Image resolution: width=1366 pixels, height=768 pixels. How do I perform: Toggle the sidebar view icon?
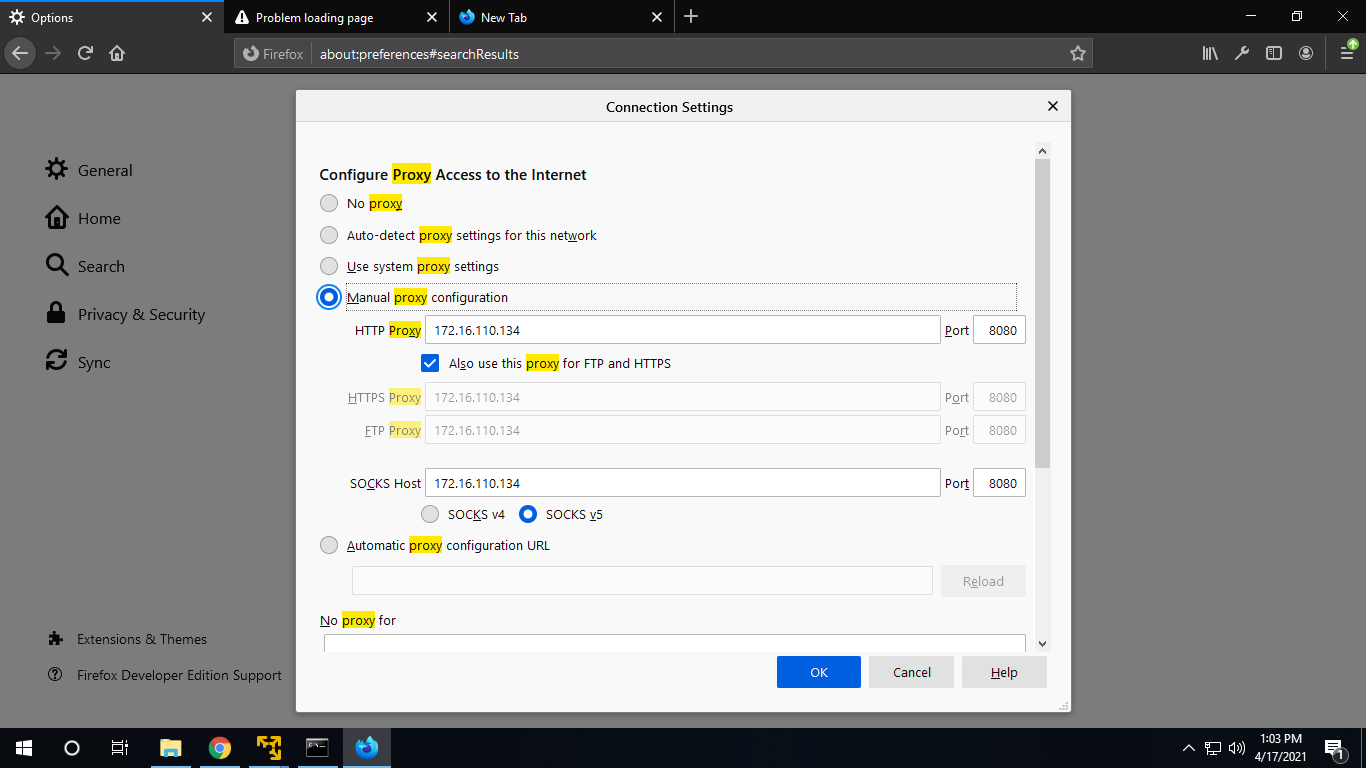pyautogui.click(x=1274, y=54)
